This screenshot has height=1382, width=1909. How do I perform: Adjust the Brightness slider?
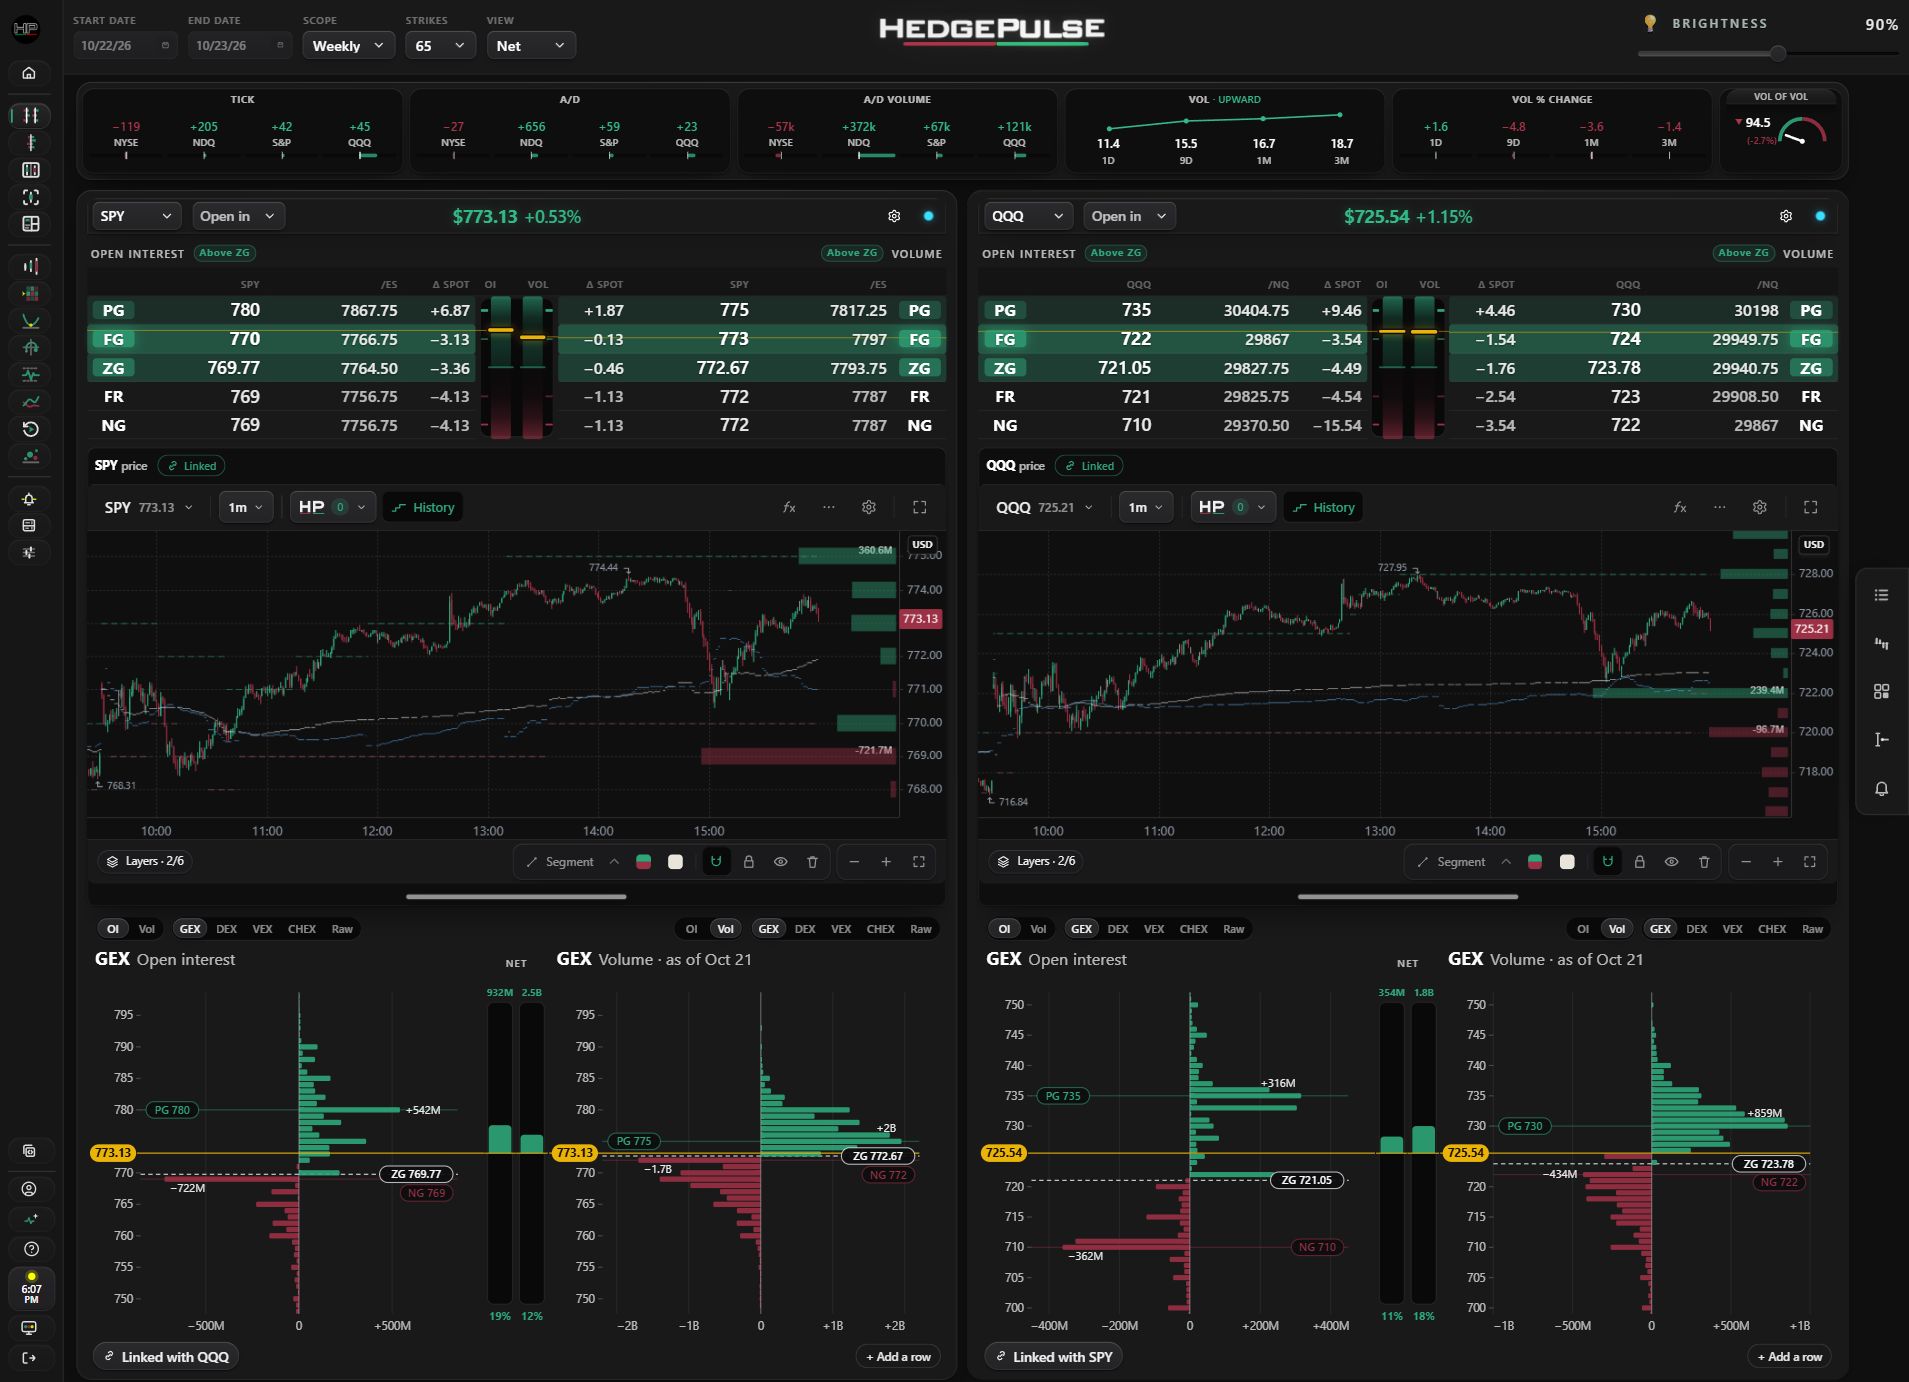click(x=1767, y=53)
